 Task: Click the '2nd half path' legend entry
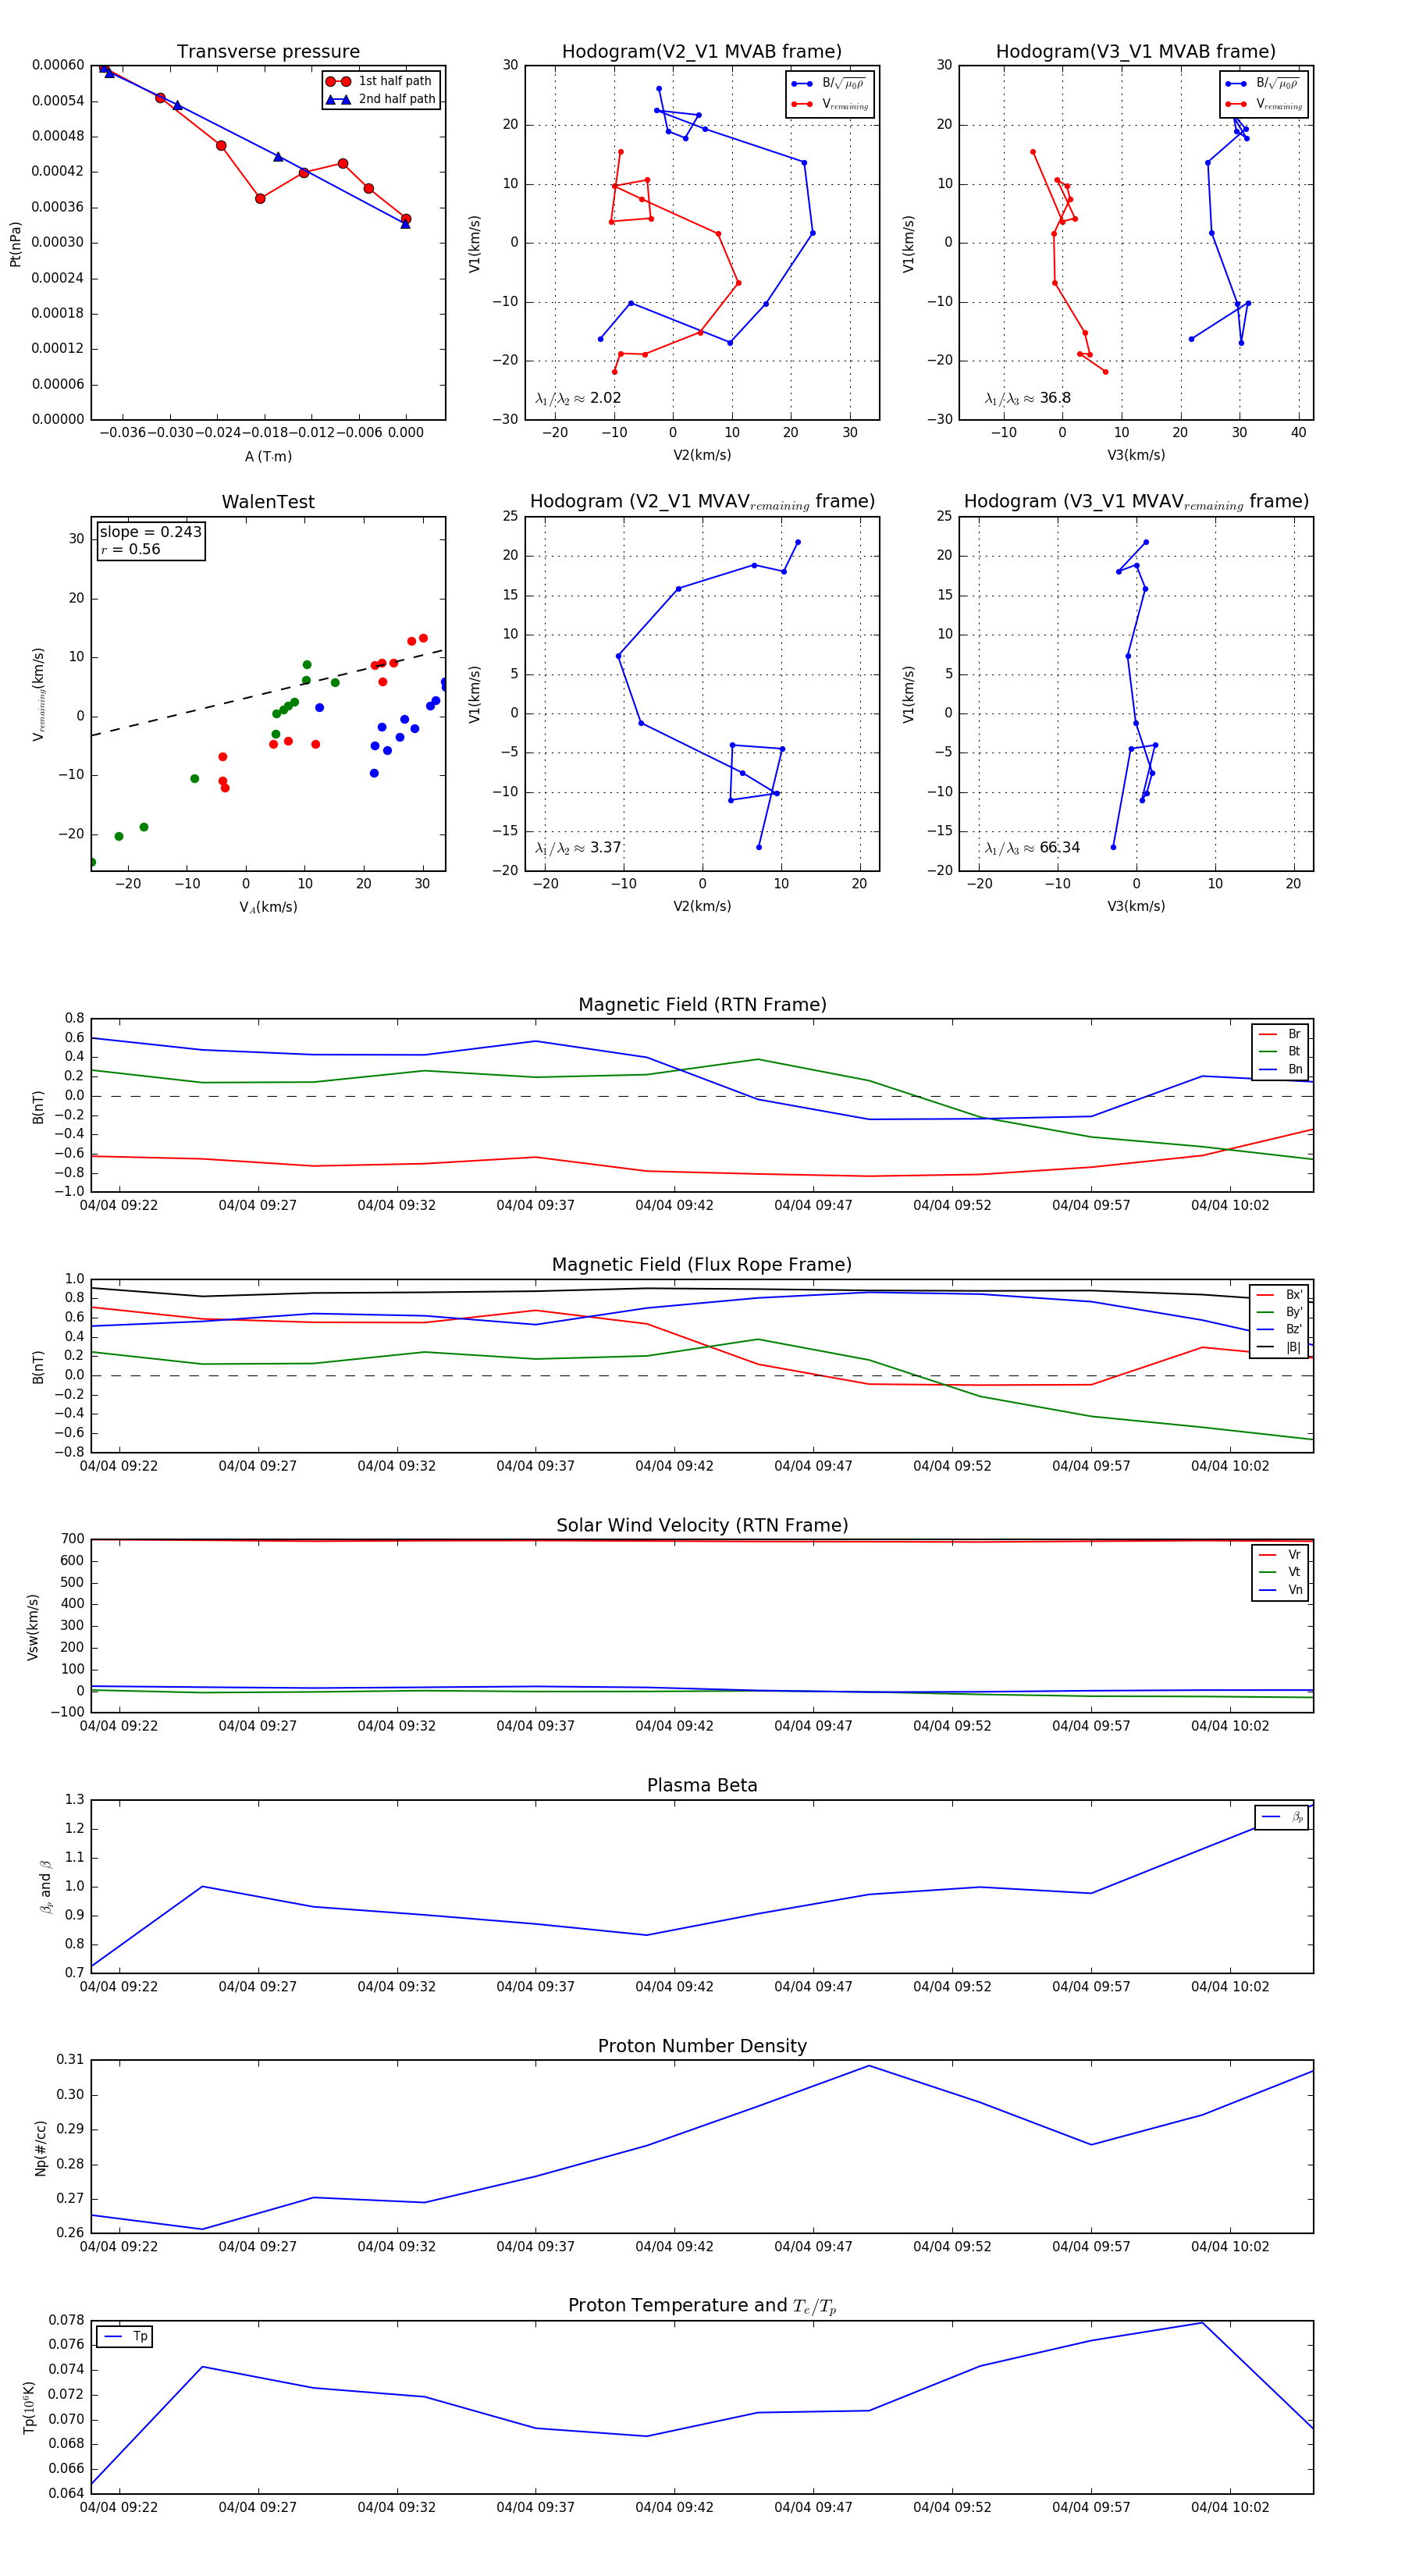(380, 99)
